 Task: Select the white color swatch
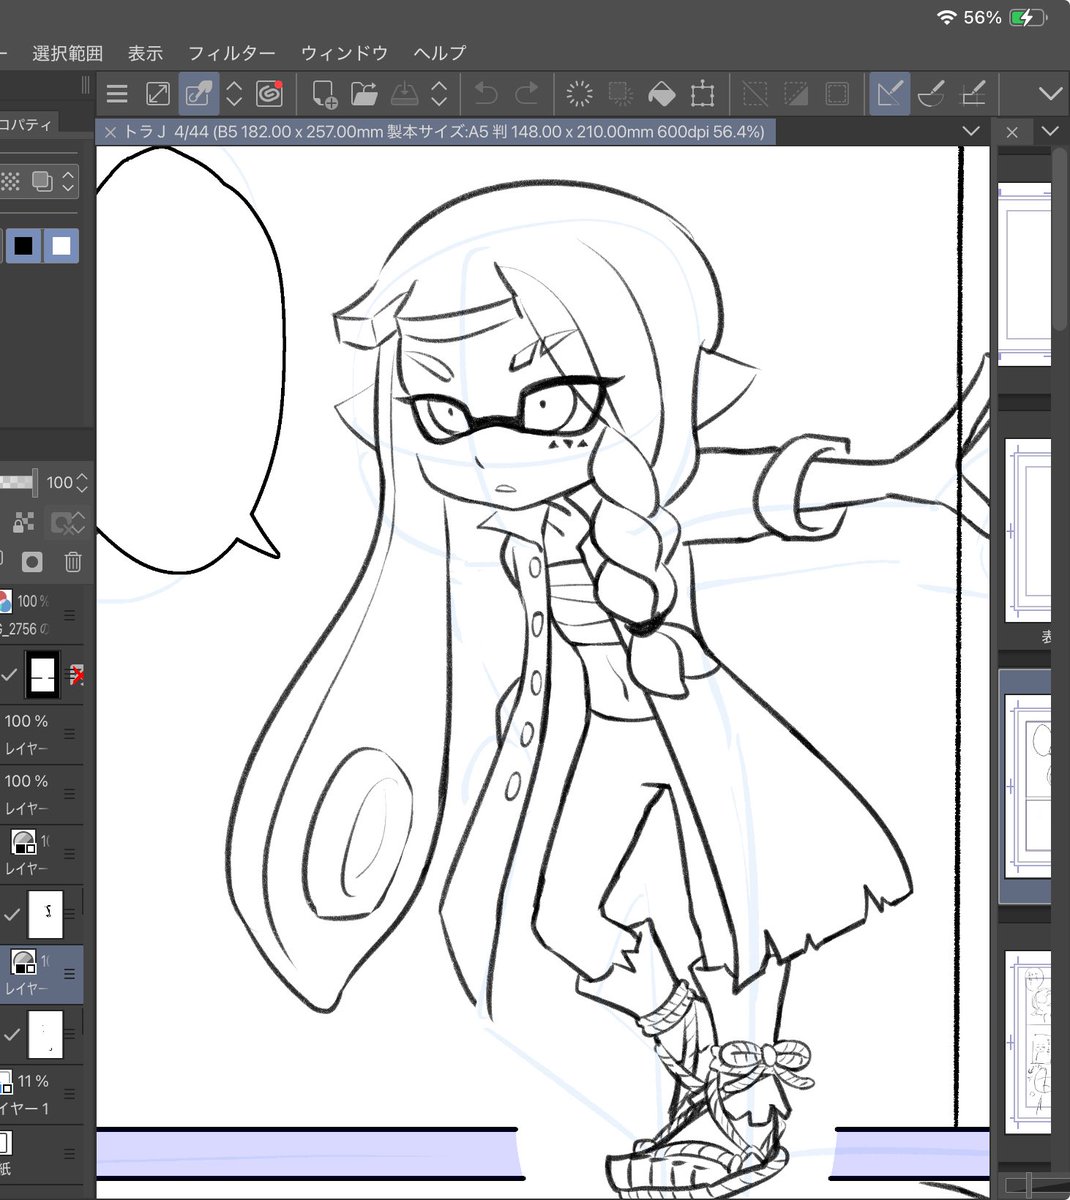[61, 246]
